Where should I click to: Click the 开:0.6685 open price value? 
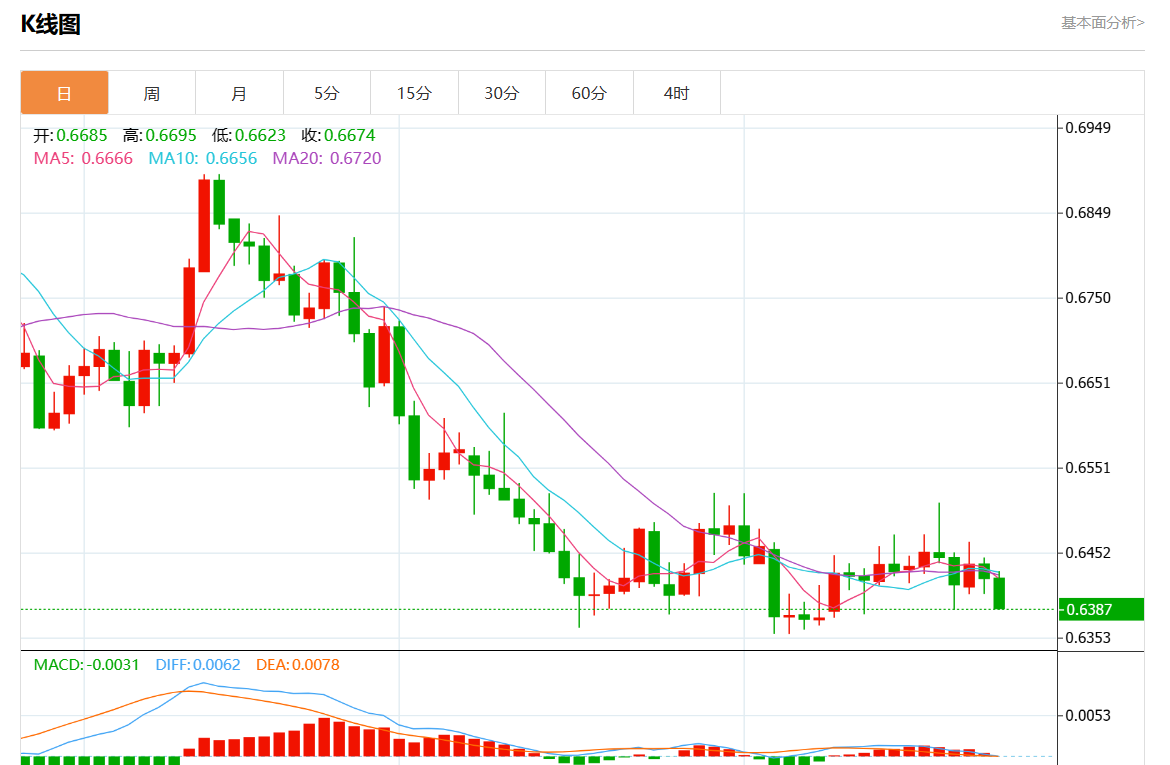70,135
